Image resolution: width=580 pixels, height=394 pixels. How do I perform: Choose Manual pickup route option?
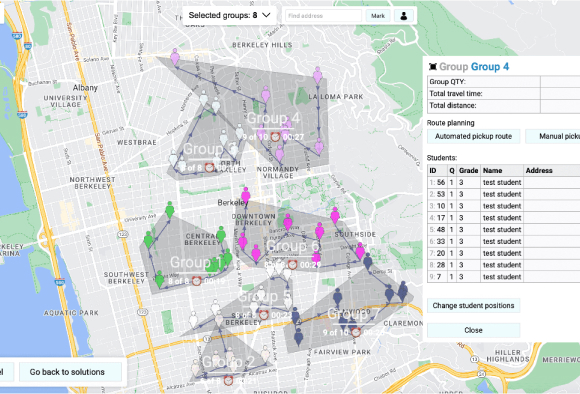click(553, 136)
